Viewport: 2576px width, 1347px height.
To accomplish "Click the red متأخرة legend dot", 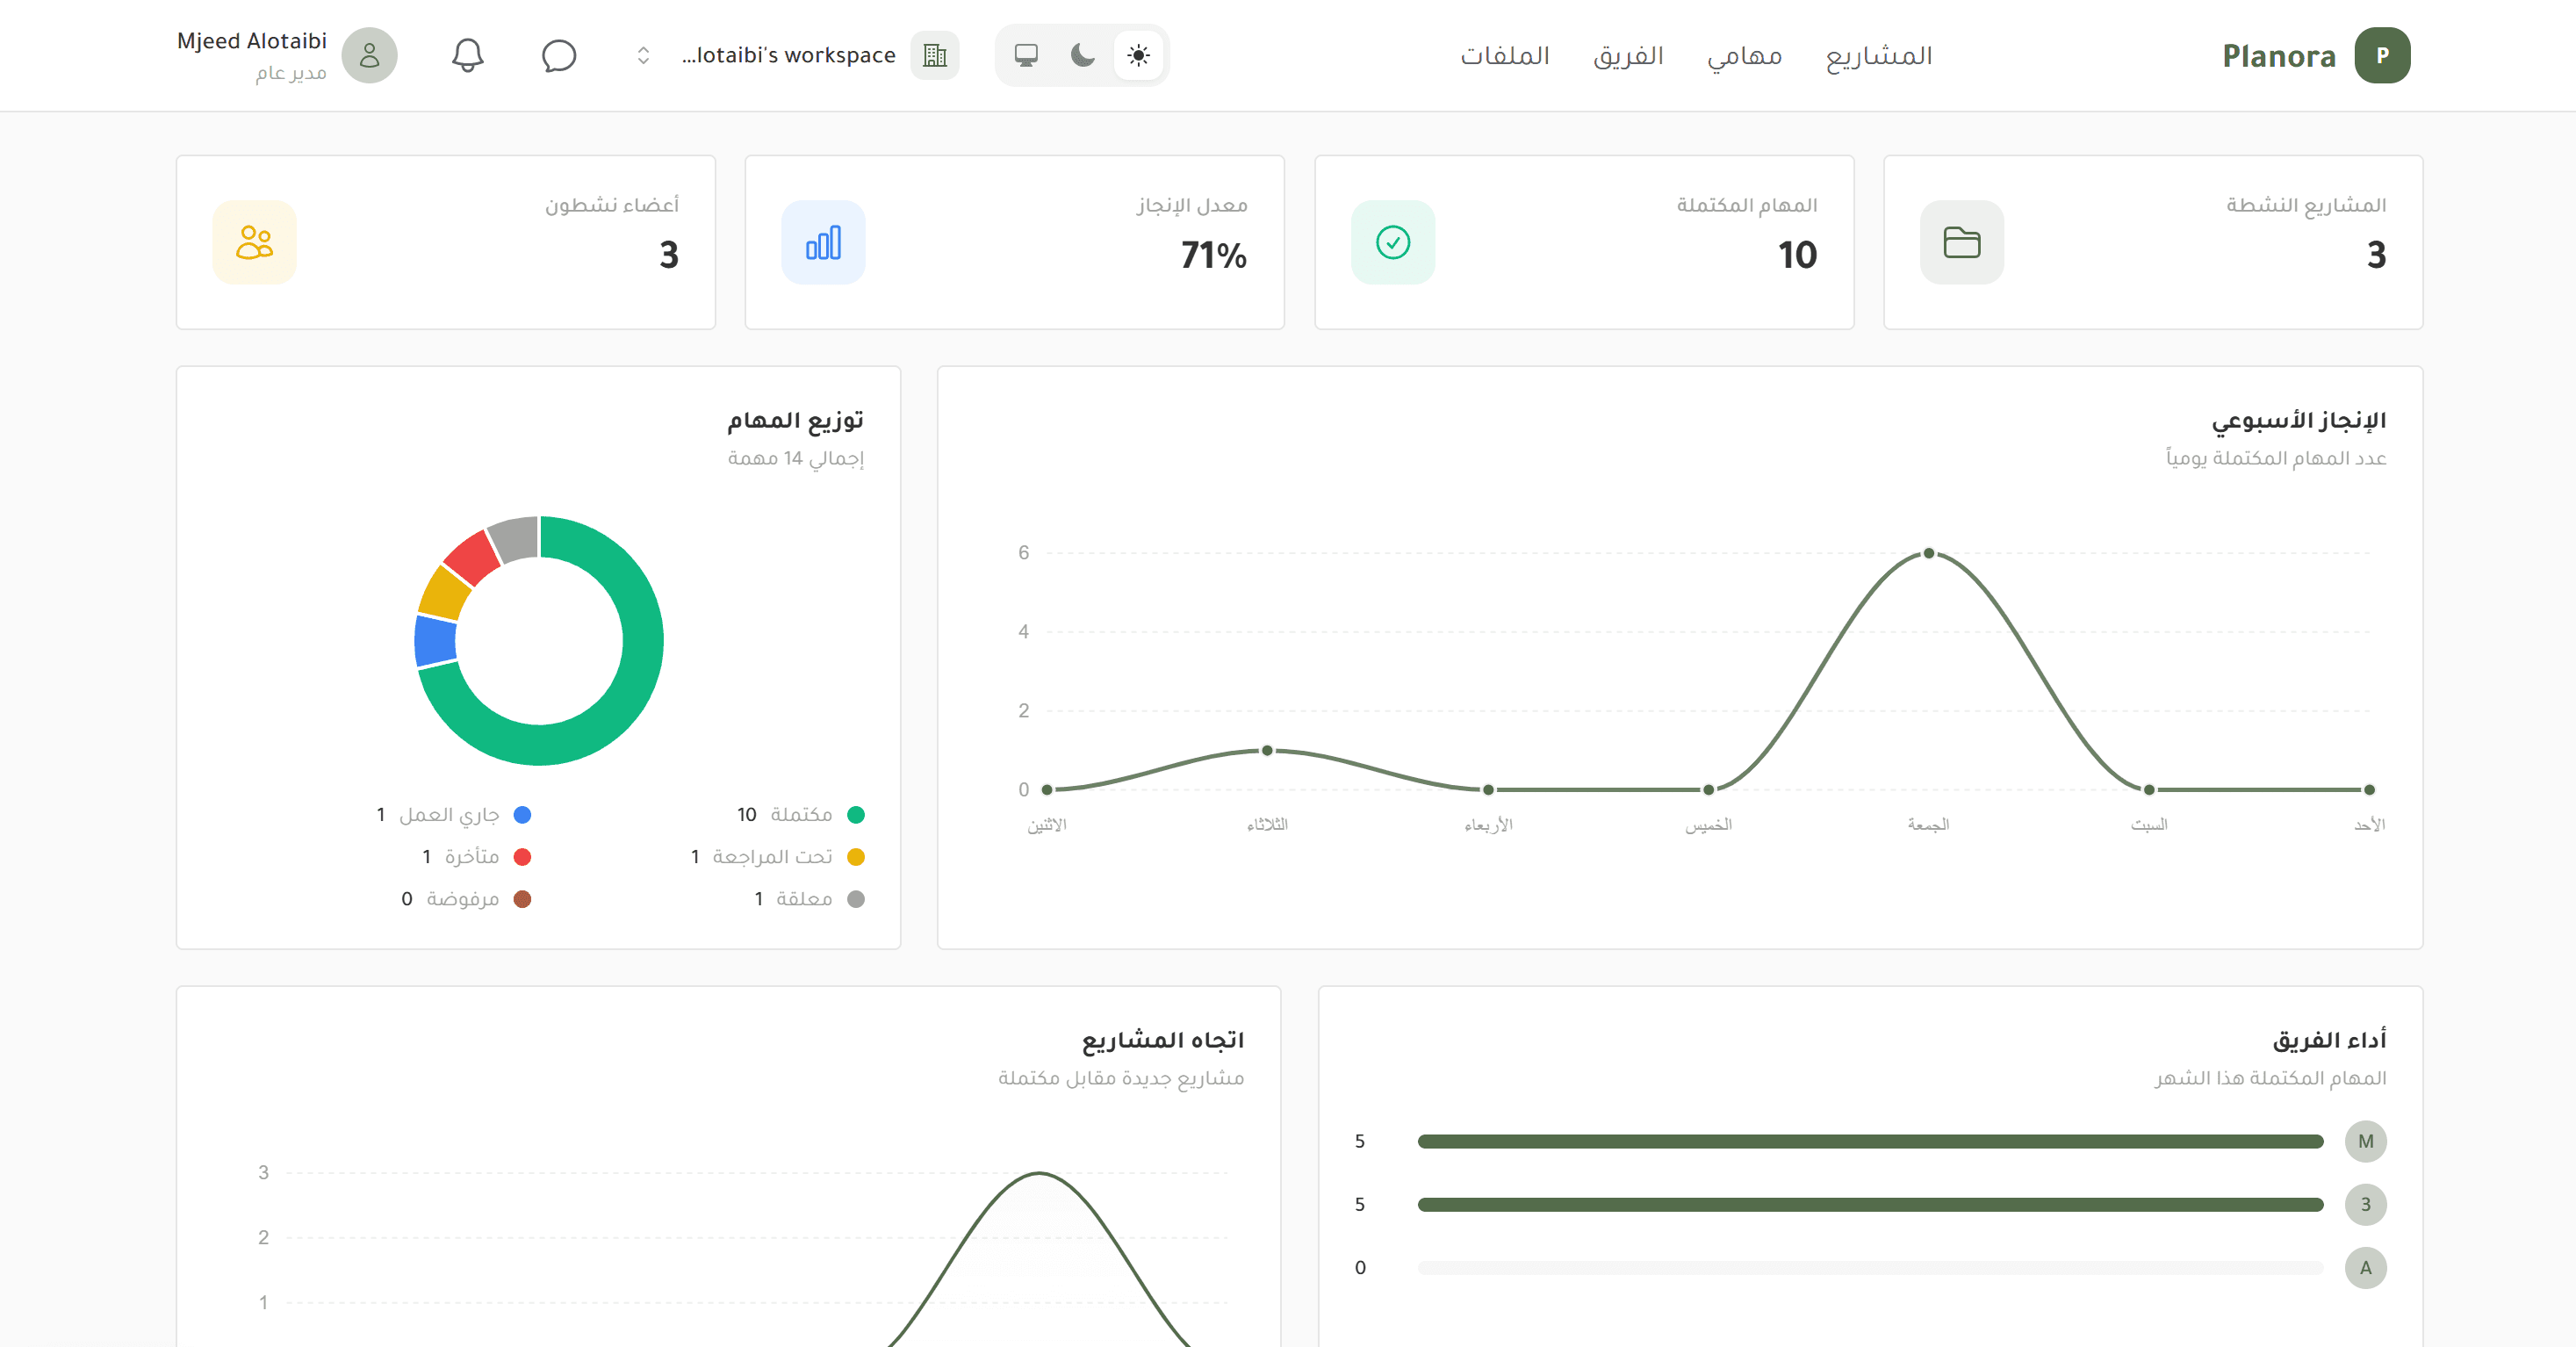I will tap(522, 857).
